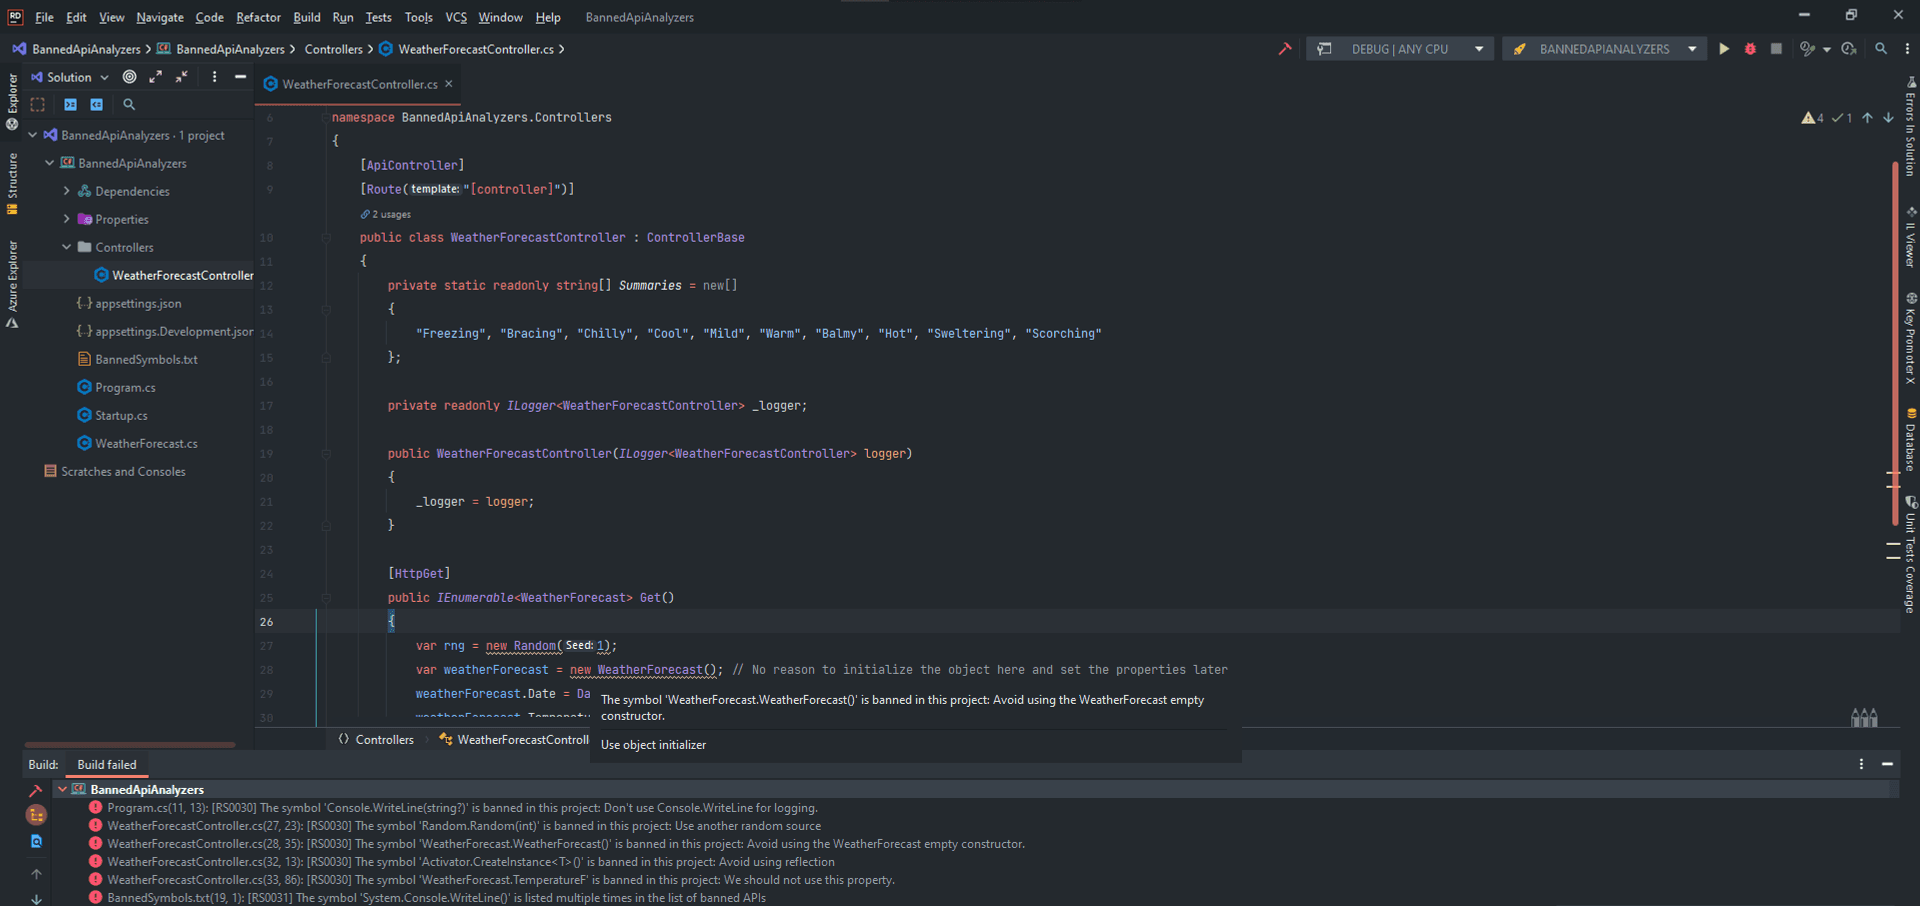This screenshot has height=906, width=1920.
Task: Expand all nodes in Solution explorer
Action: pyautogui.click(x=156, y=77)
